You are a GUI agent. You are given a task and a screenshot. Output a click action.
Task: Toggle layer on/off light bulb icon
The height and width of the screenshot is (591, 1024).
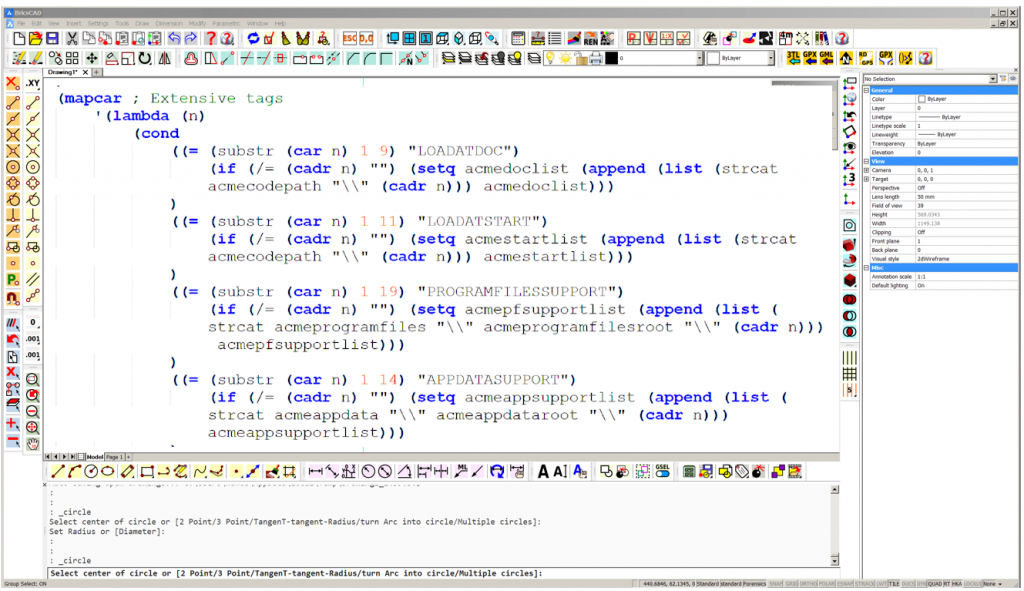tap(550, 58)
